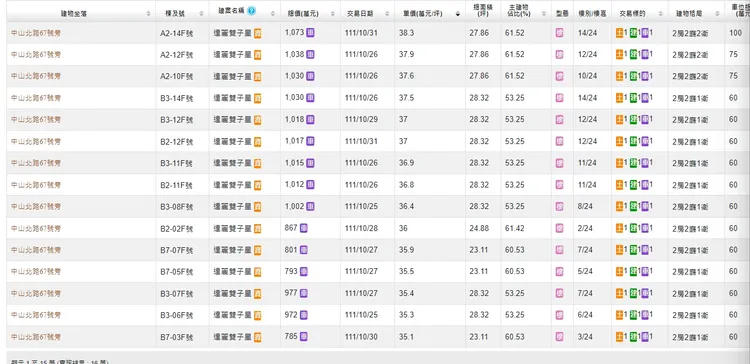Image resolution: width=750 pixels, height=364 pixels.
Task: Click the pink type icon in row B2-11F號
Action: (559, 185)
